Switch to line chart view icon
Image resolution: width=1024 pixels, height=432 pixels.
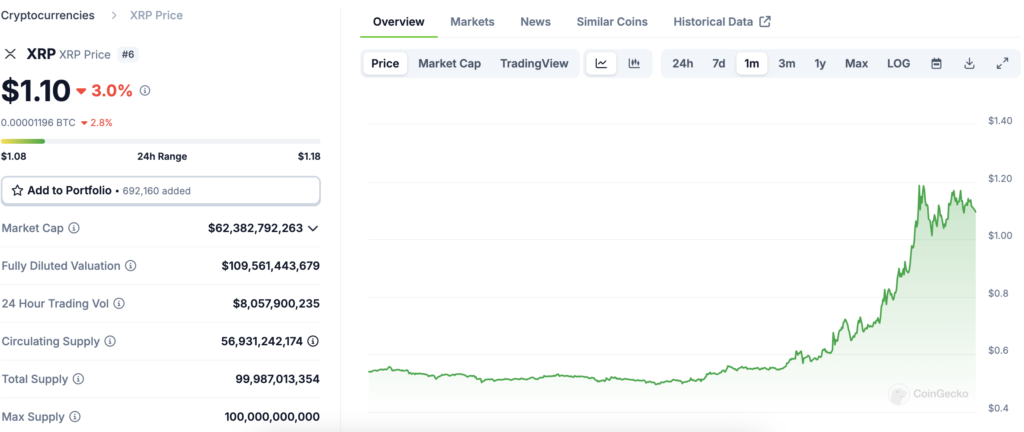pos(601,64)
